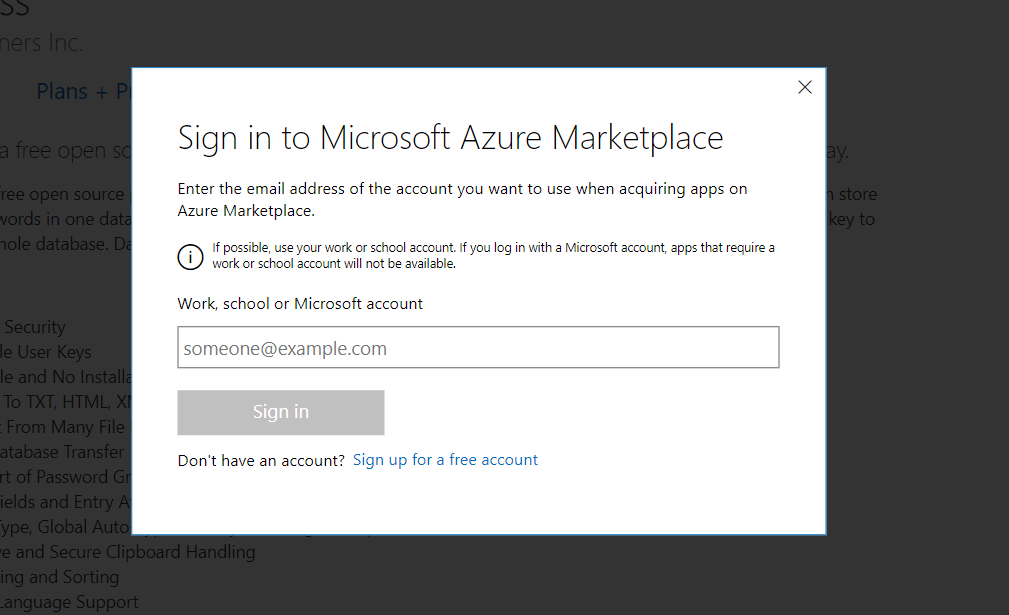Click 'Language Support' on the background page
1009x615 pixels.
pyautogui.click(x=69, y=602)
